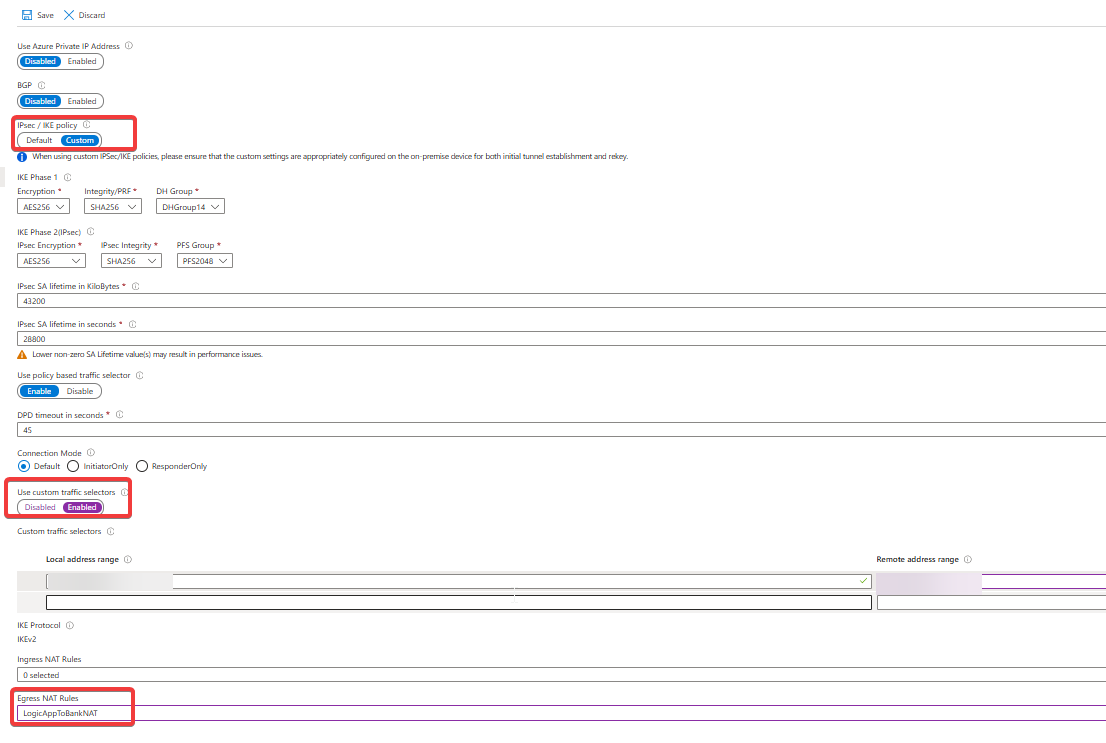Select Default connection mode radio button

24,466
